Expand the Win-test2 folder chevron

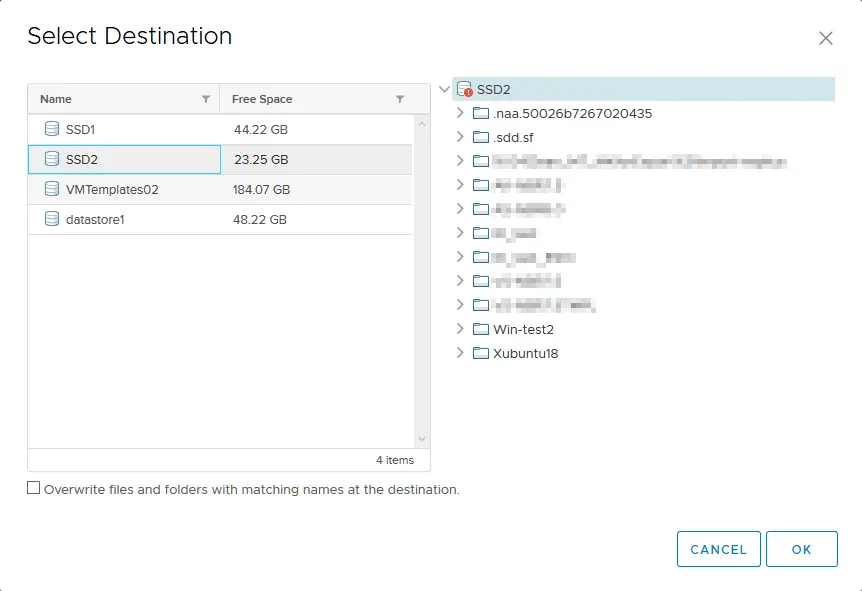click(x=460, y=329)
